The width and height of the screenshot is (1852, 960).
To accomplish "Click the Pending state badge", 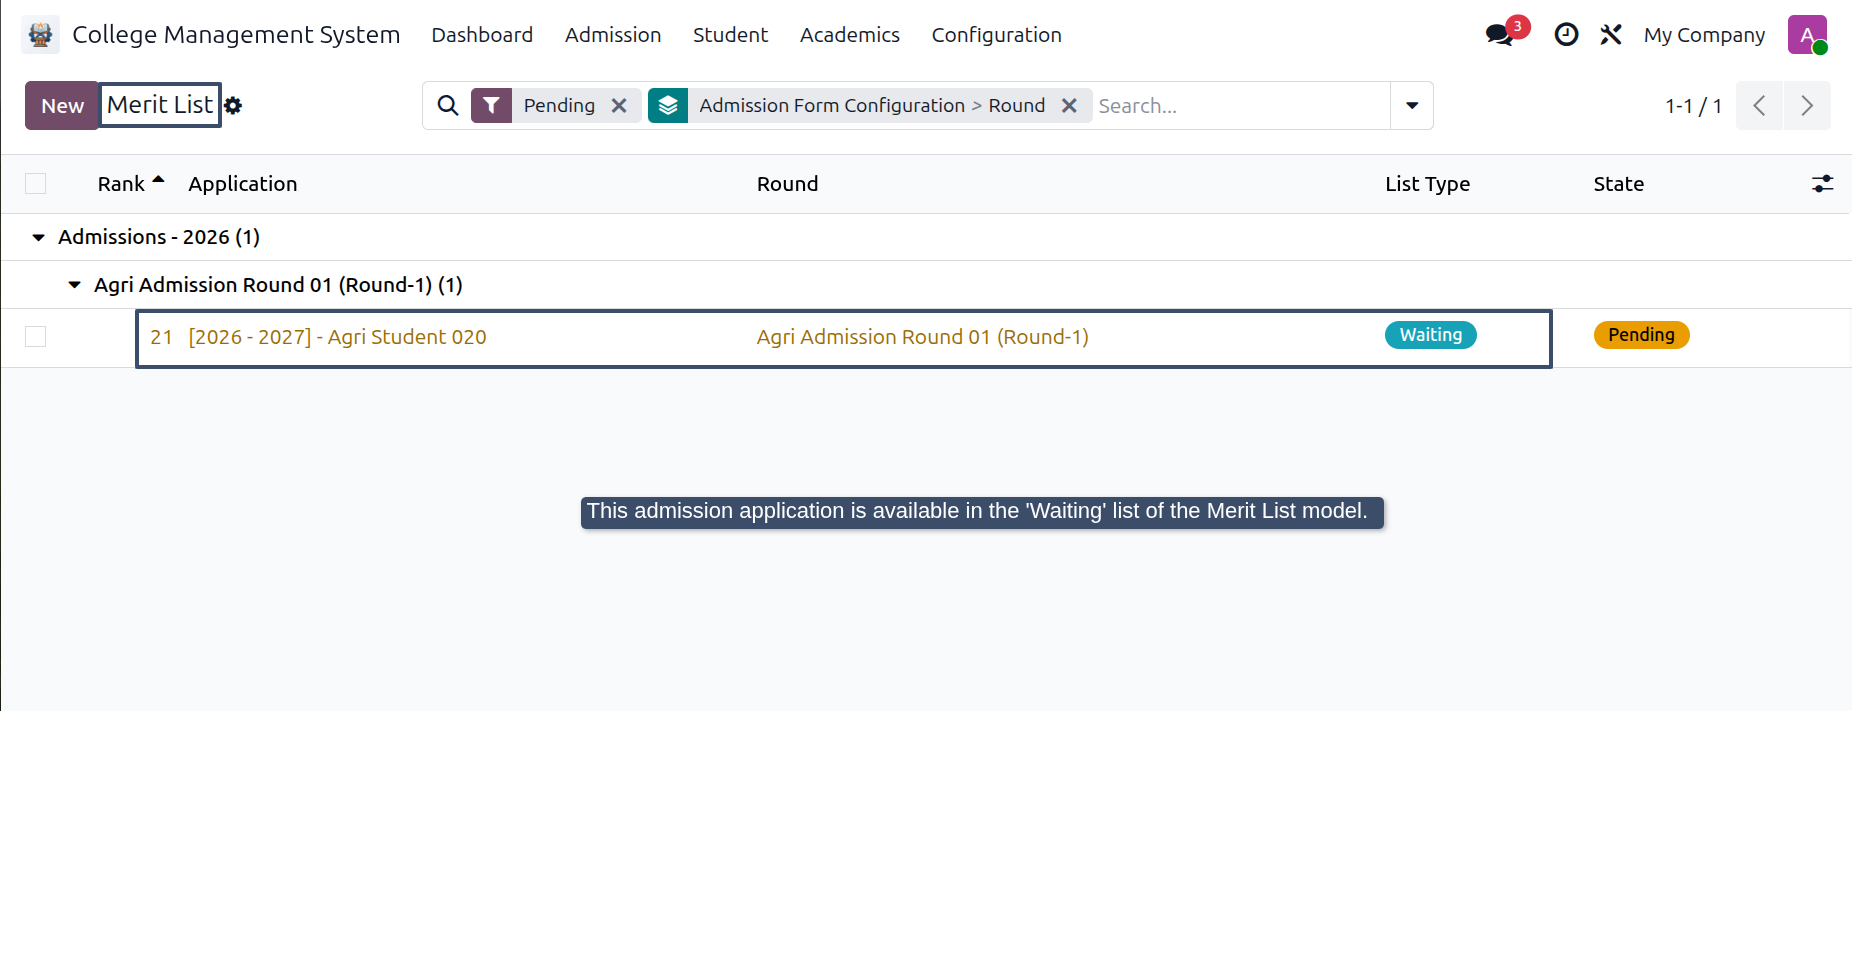I will [x=1641, y=335].
